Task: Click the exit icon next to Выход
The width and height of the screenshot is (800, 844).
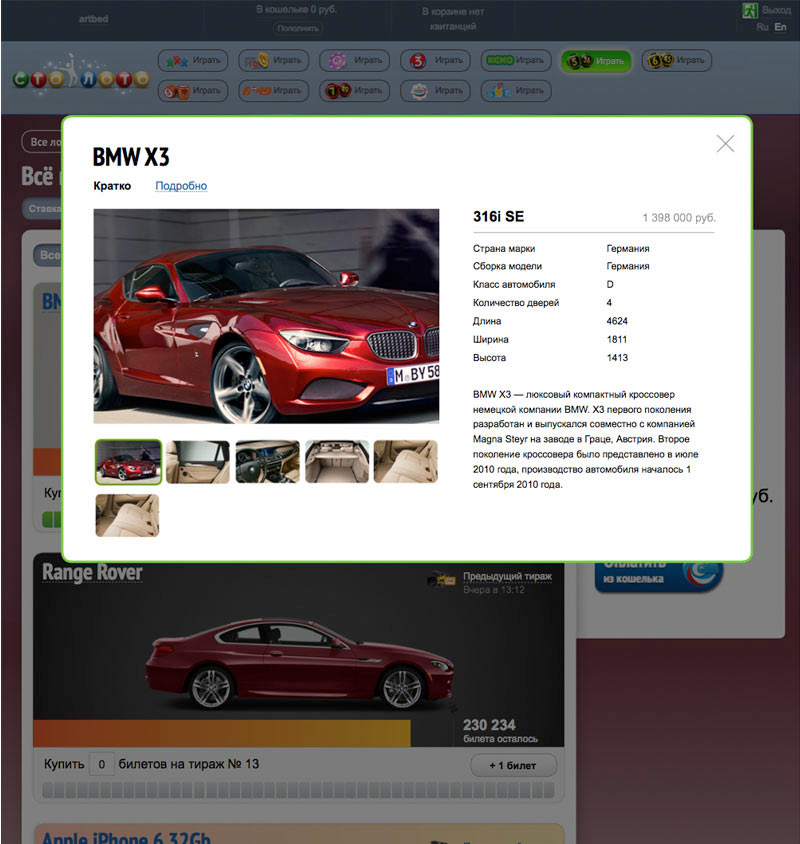Action: tap(749, 11)
